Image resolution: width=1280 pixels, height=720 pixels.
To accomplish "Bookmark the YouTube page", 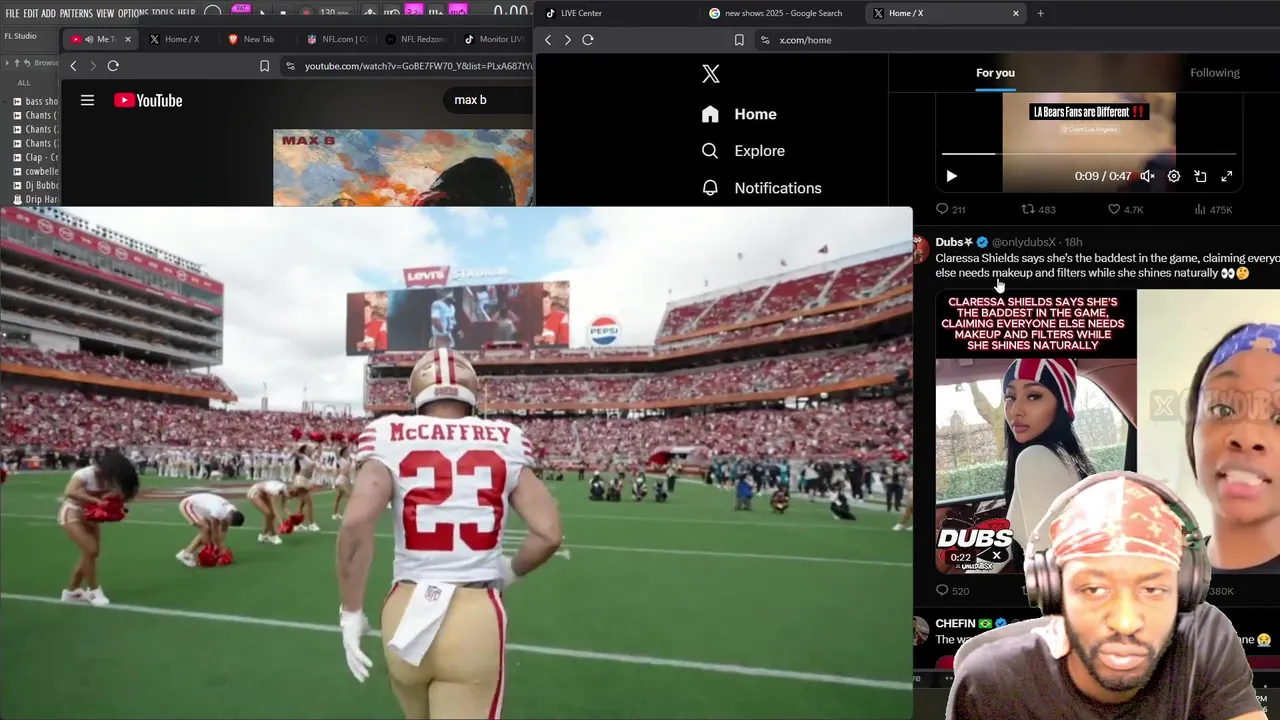I will click(x=264, y=66).
